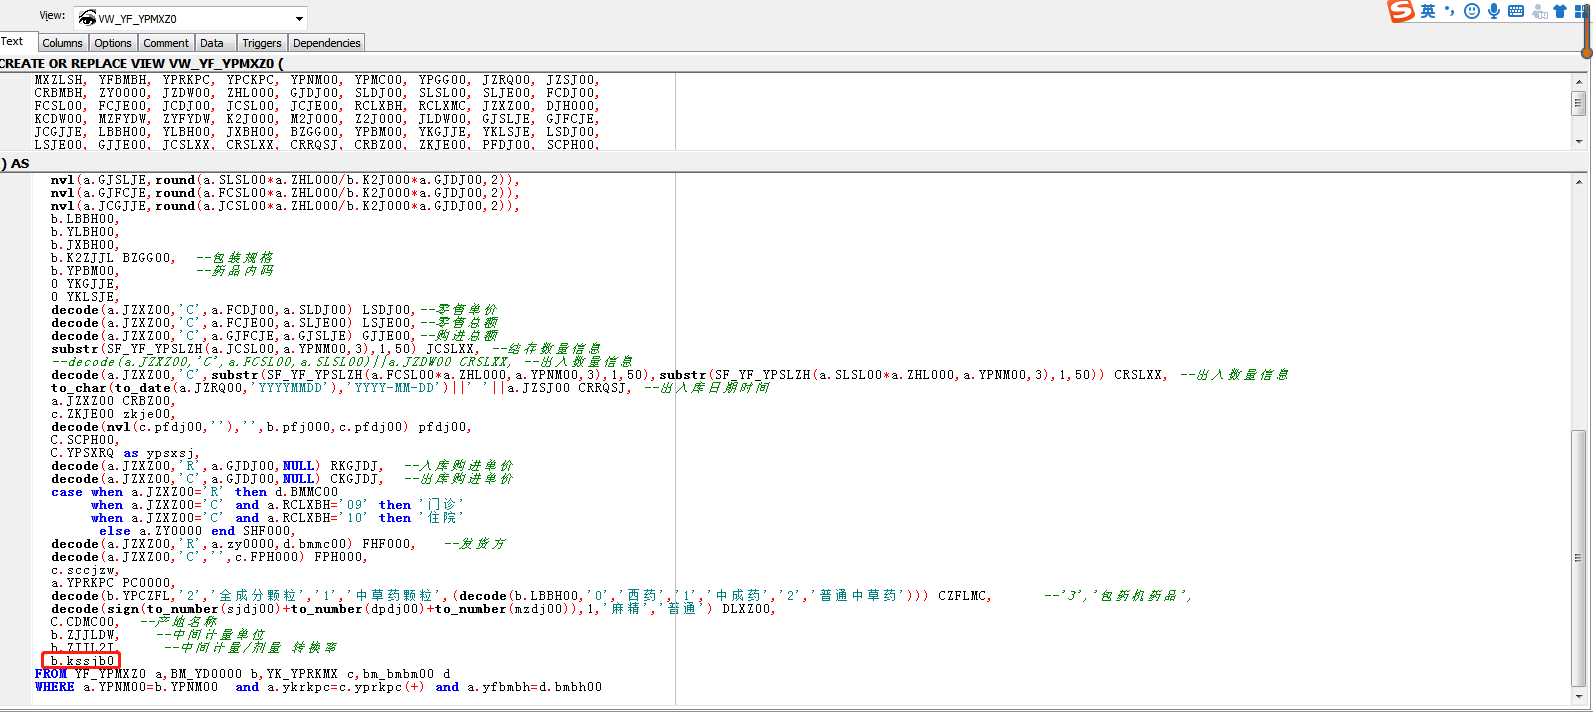Click 'else a.ZY0000 end SHF000' line
The height and width of the screenshot is (713, 1593).
pyautogui.click(x=197, y=531)
